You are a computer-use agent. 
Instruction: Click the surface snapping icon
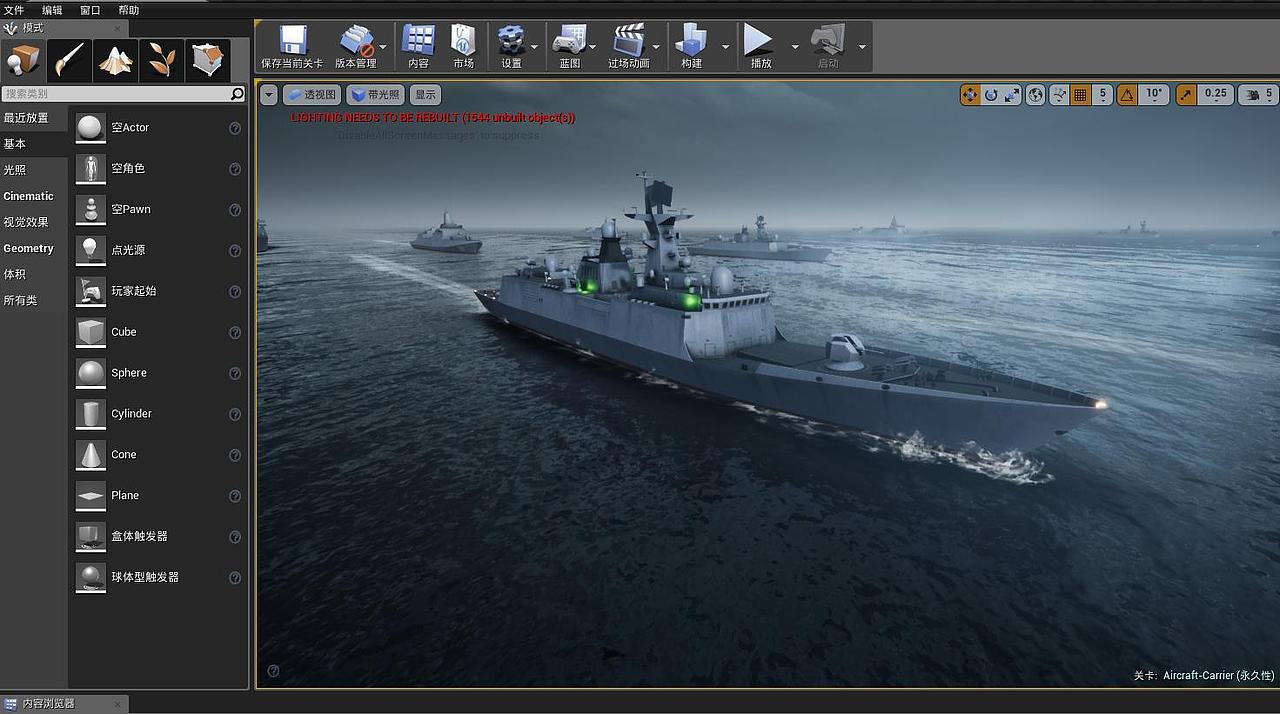pyautogui.click(x=1059, y=95)
